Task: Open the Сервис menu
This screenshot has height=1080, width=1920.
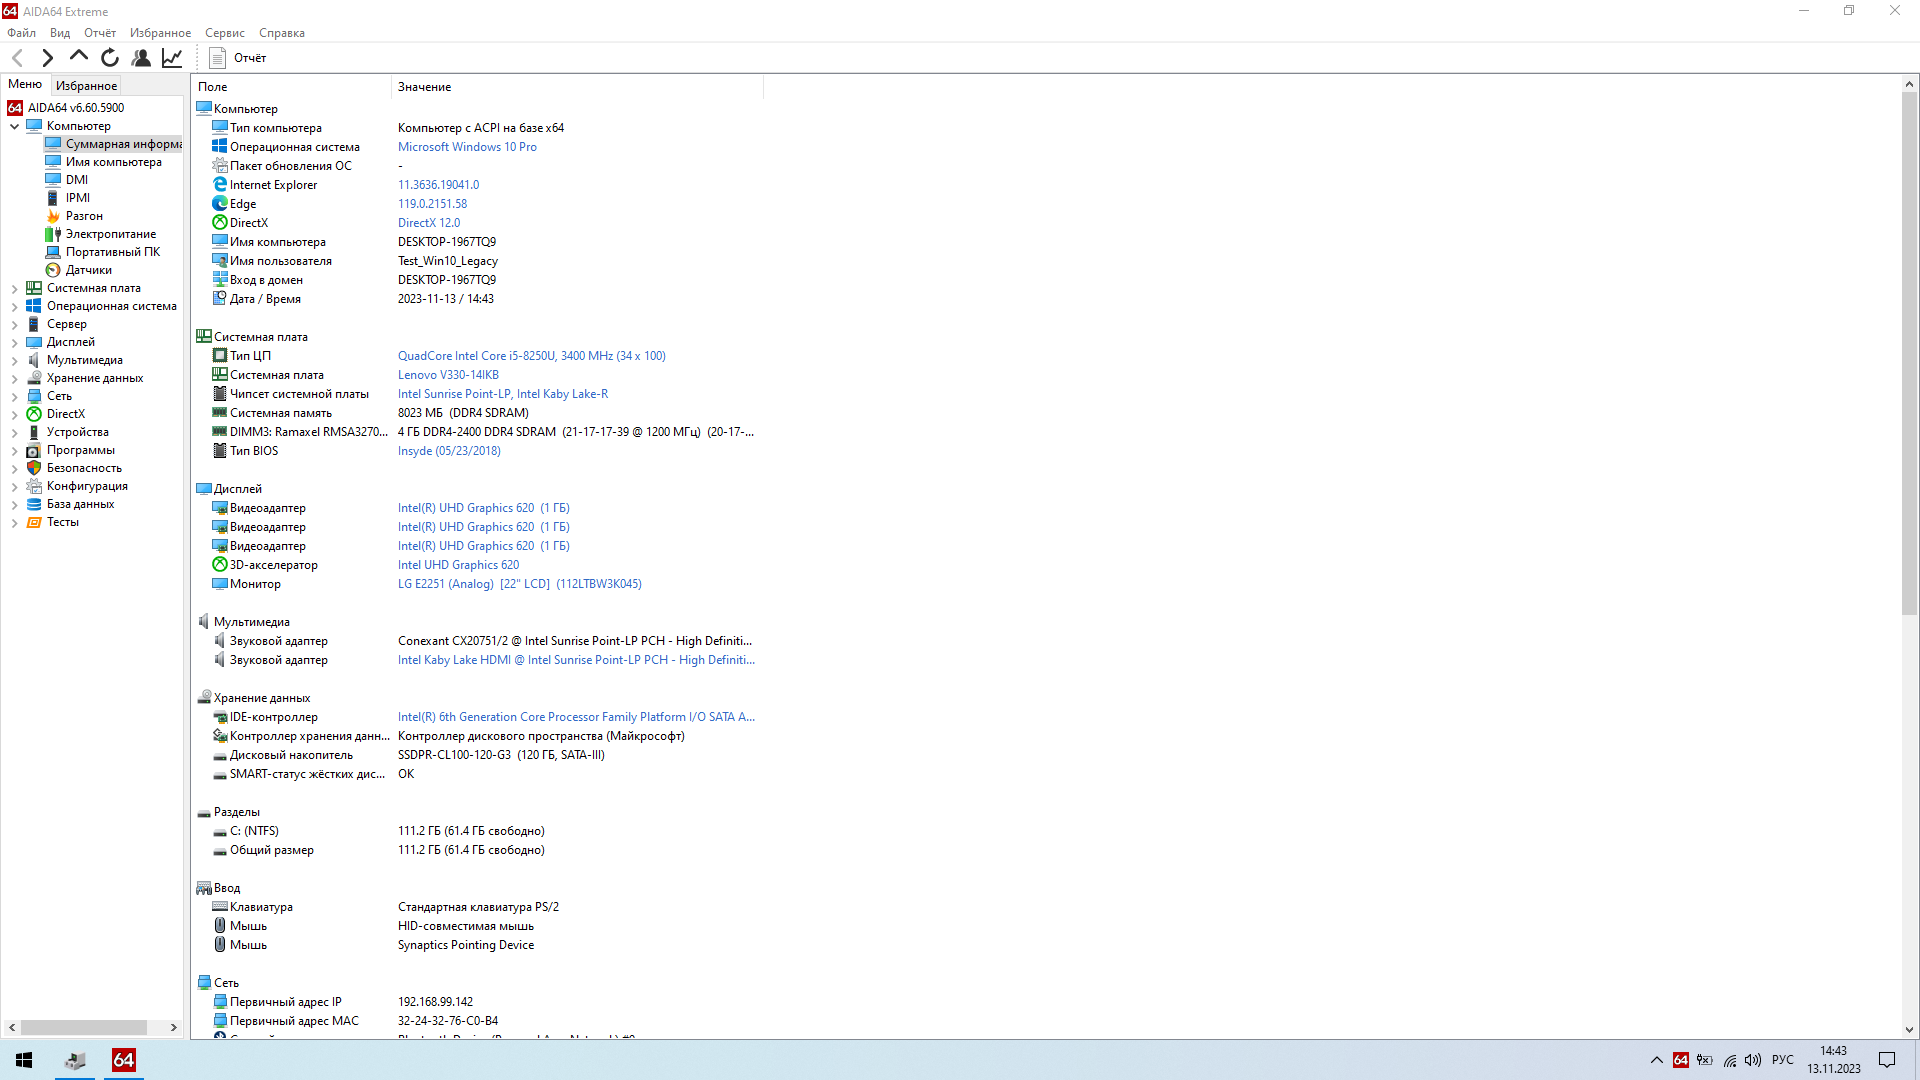Action: tap(225, 33)
